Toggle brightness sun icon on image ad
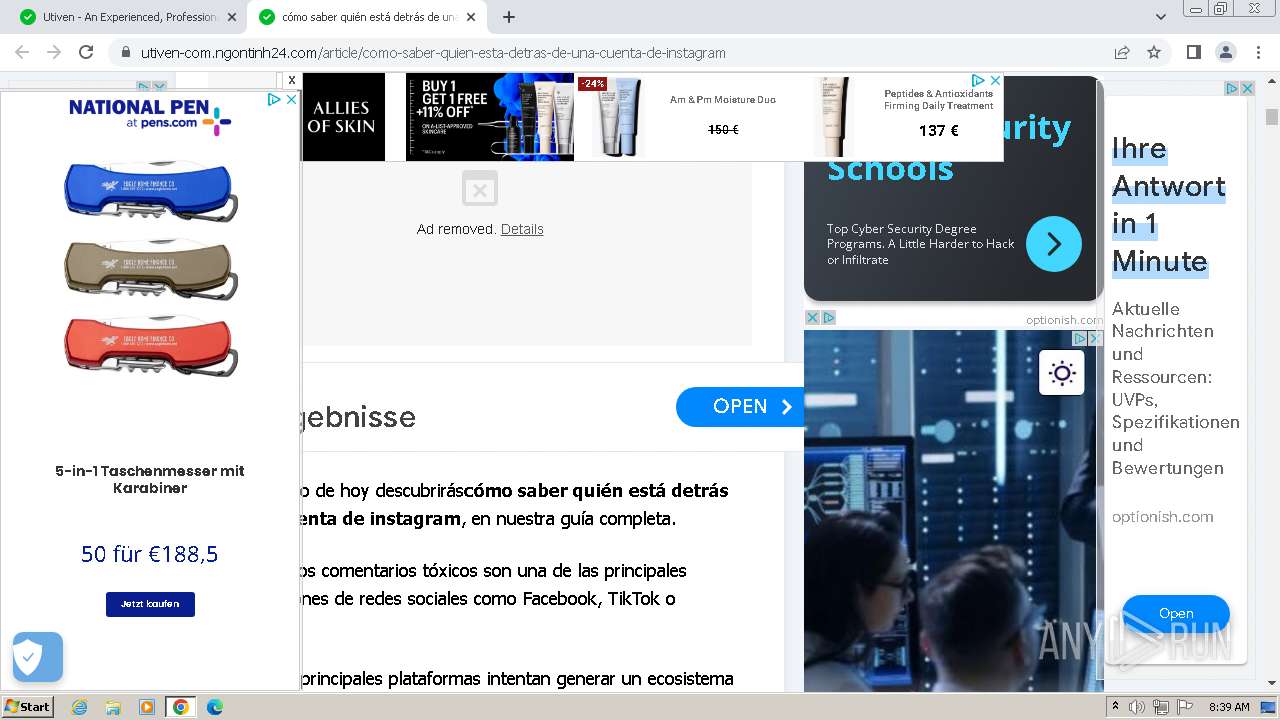Viewport: 1280px width, 720px height. pyautogui.click(x=1062, y=373)
